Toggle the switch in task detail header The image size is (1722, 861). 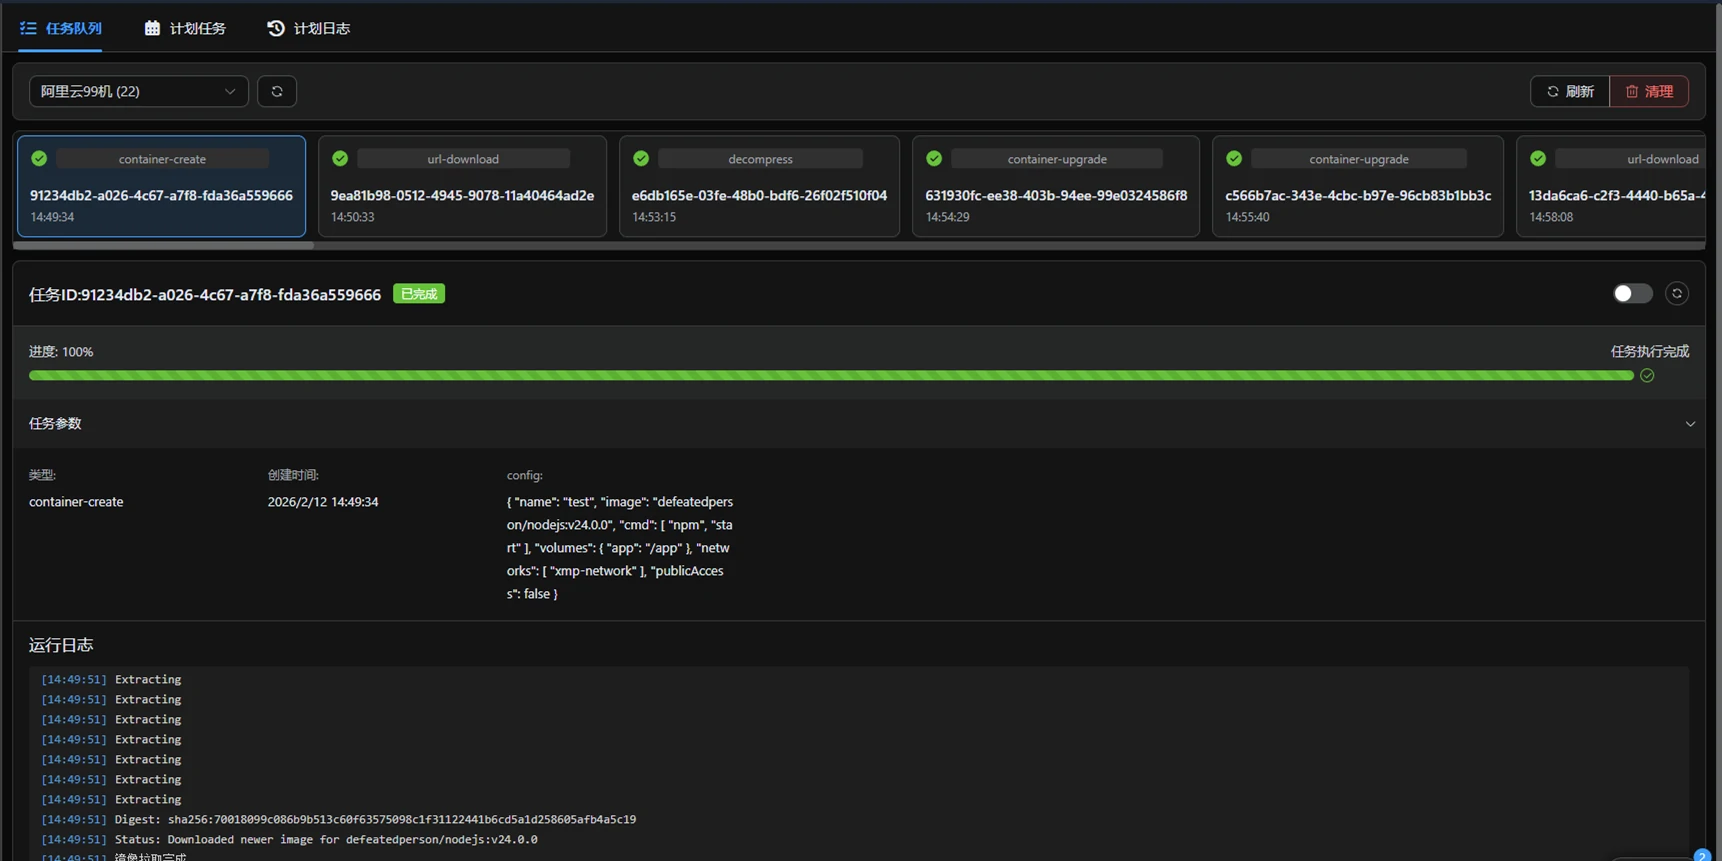point(1632,293)
